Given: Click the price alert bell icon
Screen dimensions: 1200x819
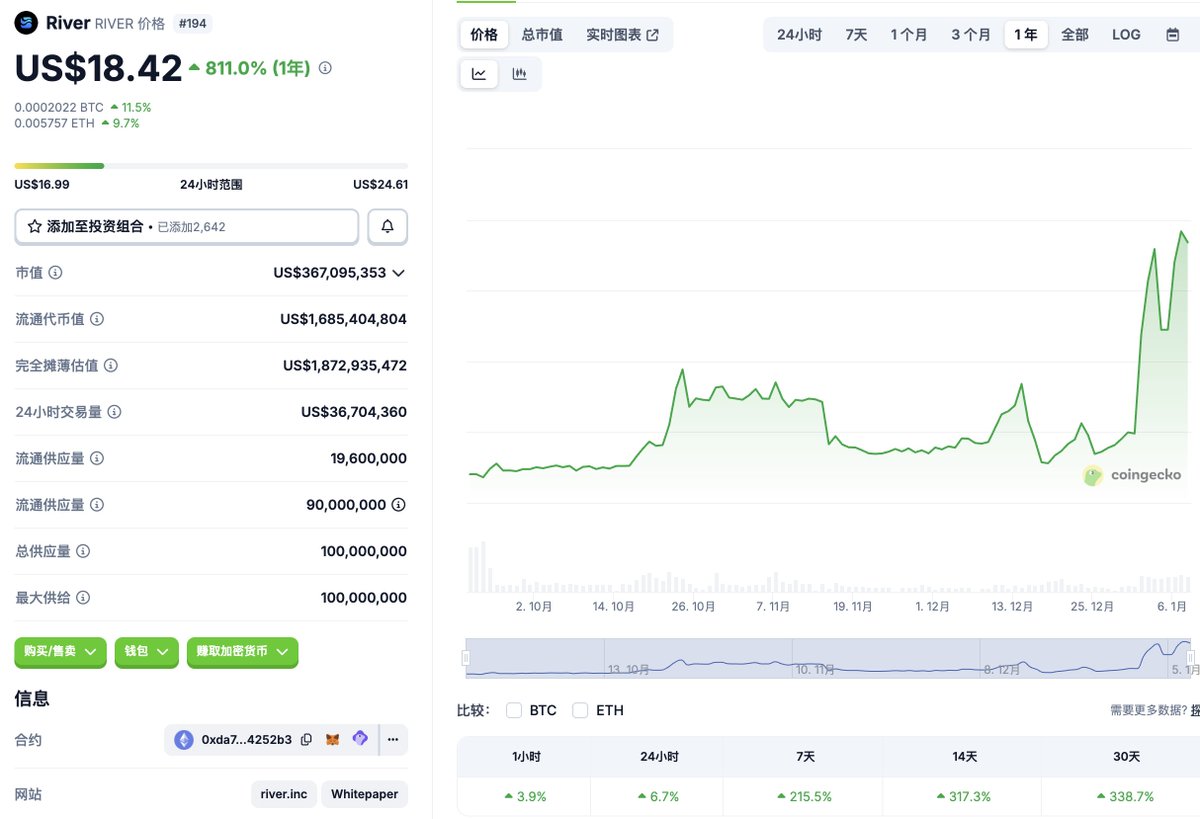Looking at the screenshot, I should [387, 227].
